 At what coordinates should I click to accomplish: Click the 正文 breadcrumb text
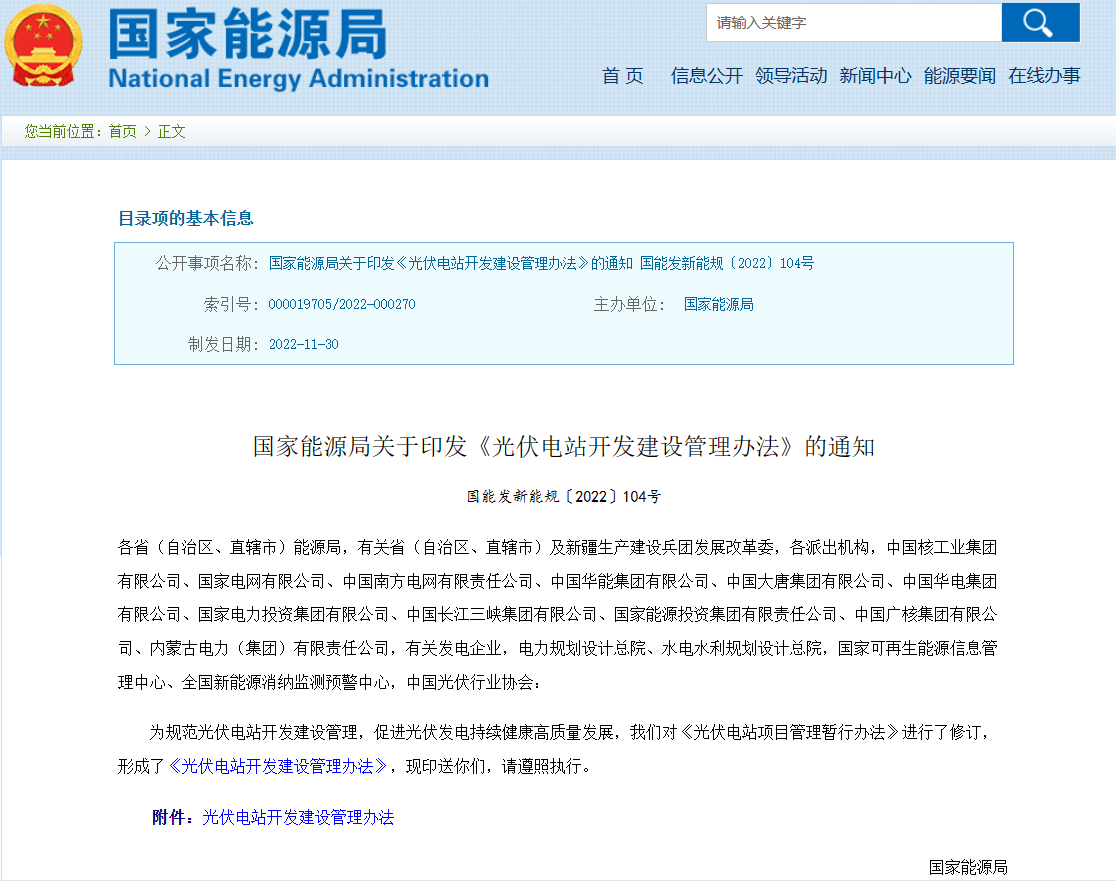tap(172, 132)
